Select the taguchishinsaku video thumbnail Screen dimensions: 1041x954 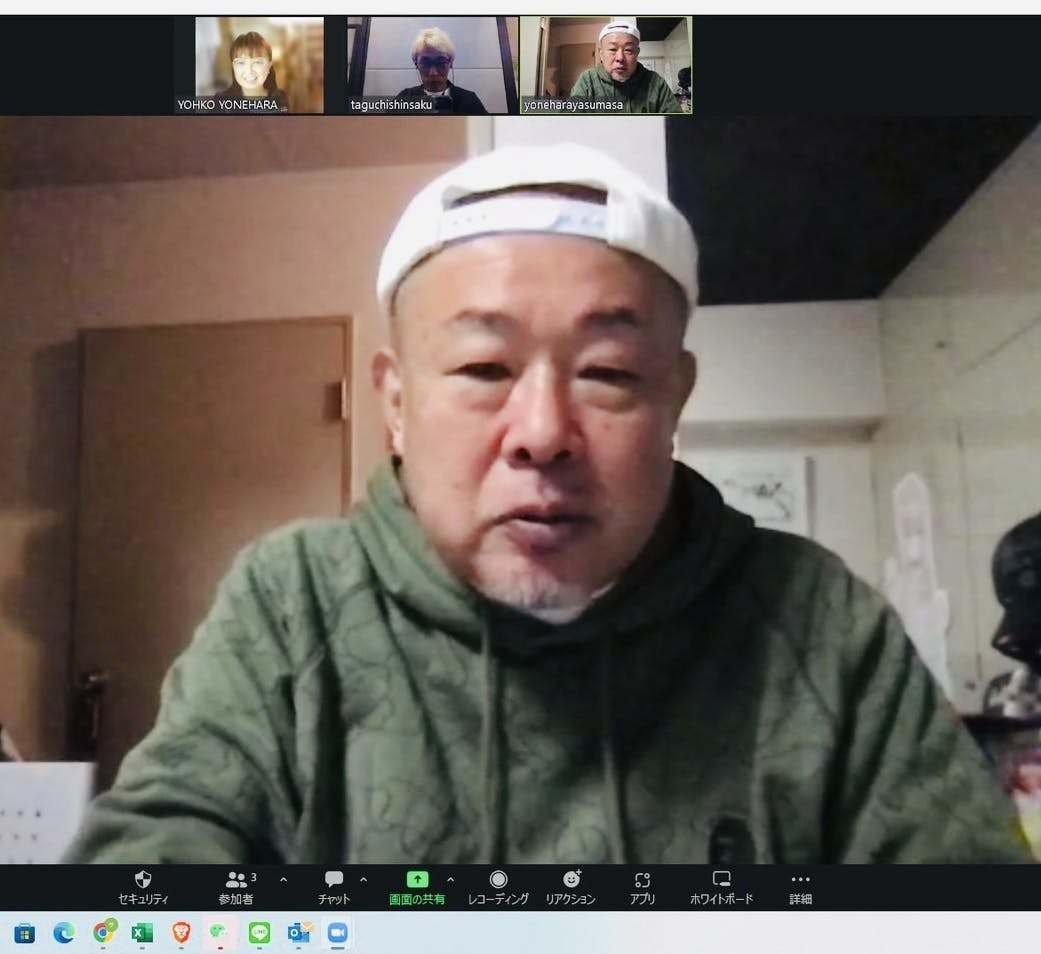click(432, 64)
